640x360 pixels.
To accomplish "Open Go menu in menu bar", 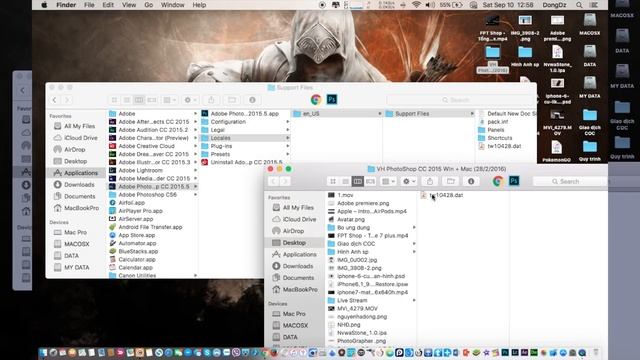I will (149, 5).
